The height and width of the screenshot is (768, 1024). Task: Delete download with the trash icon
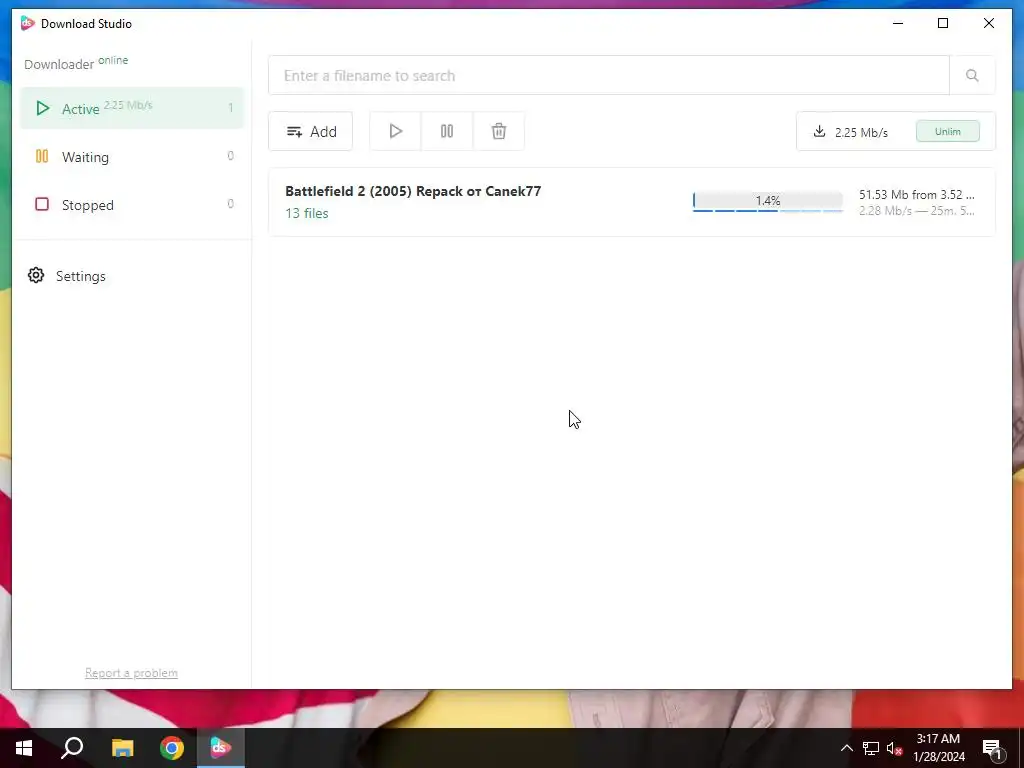499,131
